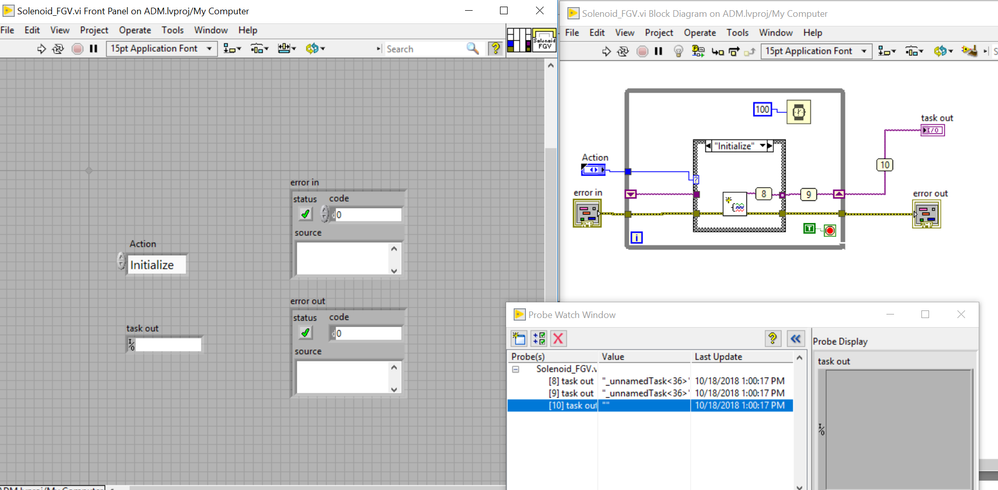The image size is (998, 490).
Task: Click the Front Panel Search field
Action: pos(424,48)
